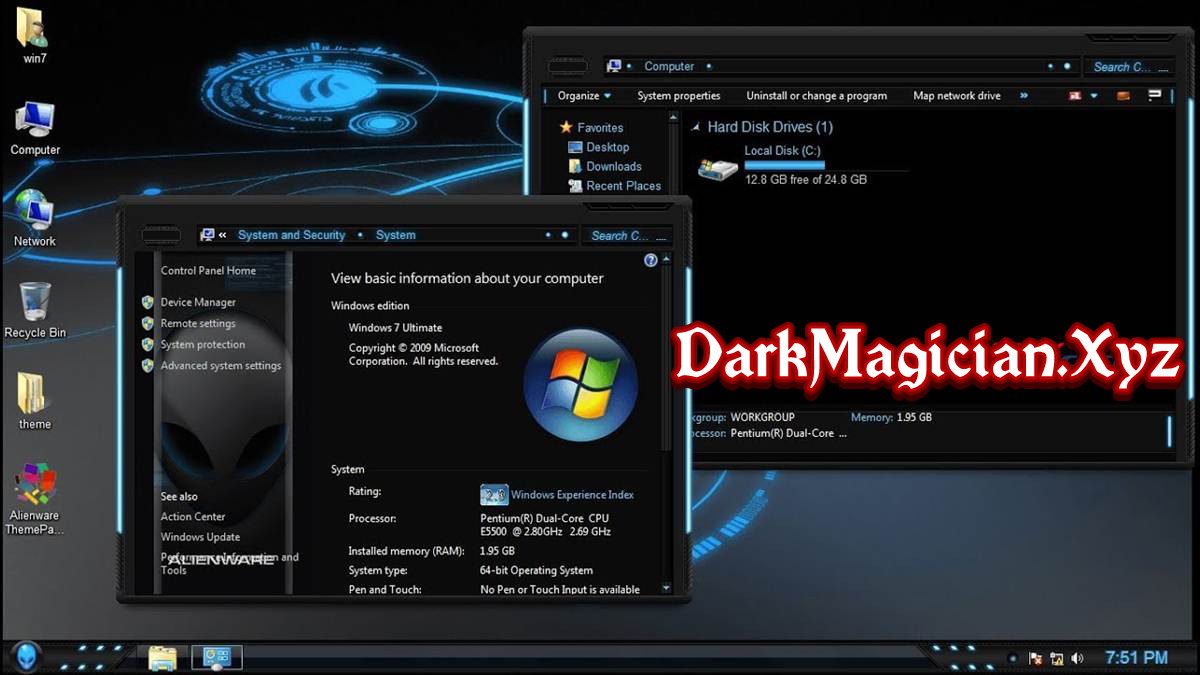Open the Action Center flag tray icon
This screenshot has width=1200, height=675.
coord(1036,658)
